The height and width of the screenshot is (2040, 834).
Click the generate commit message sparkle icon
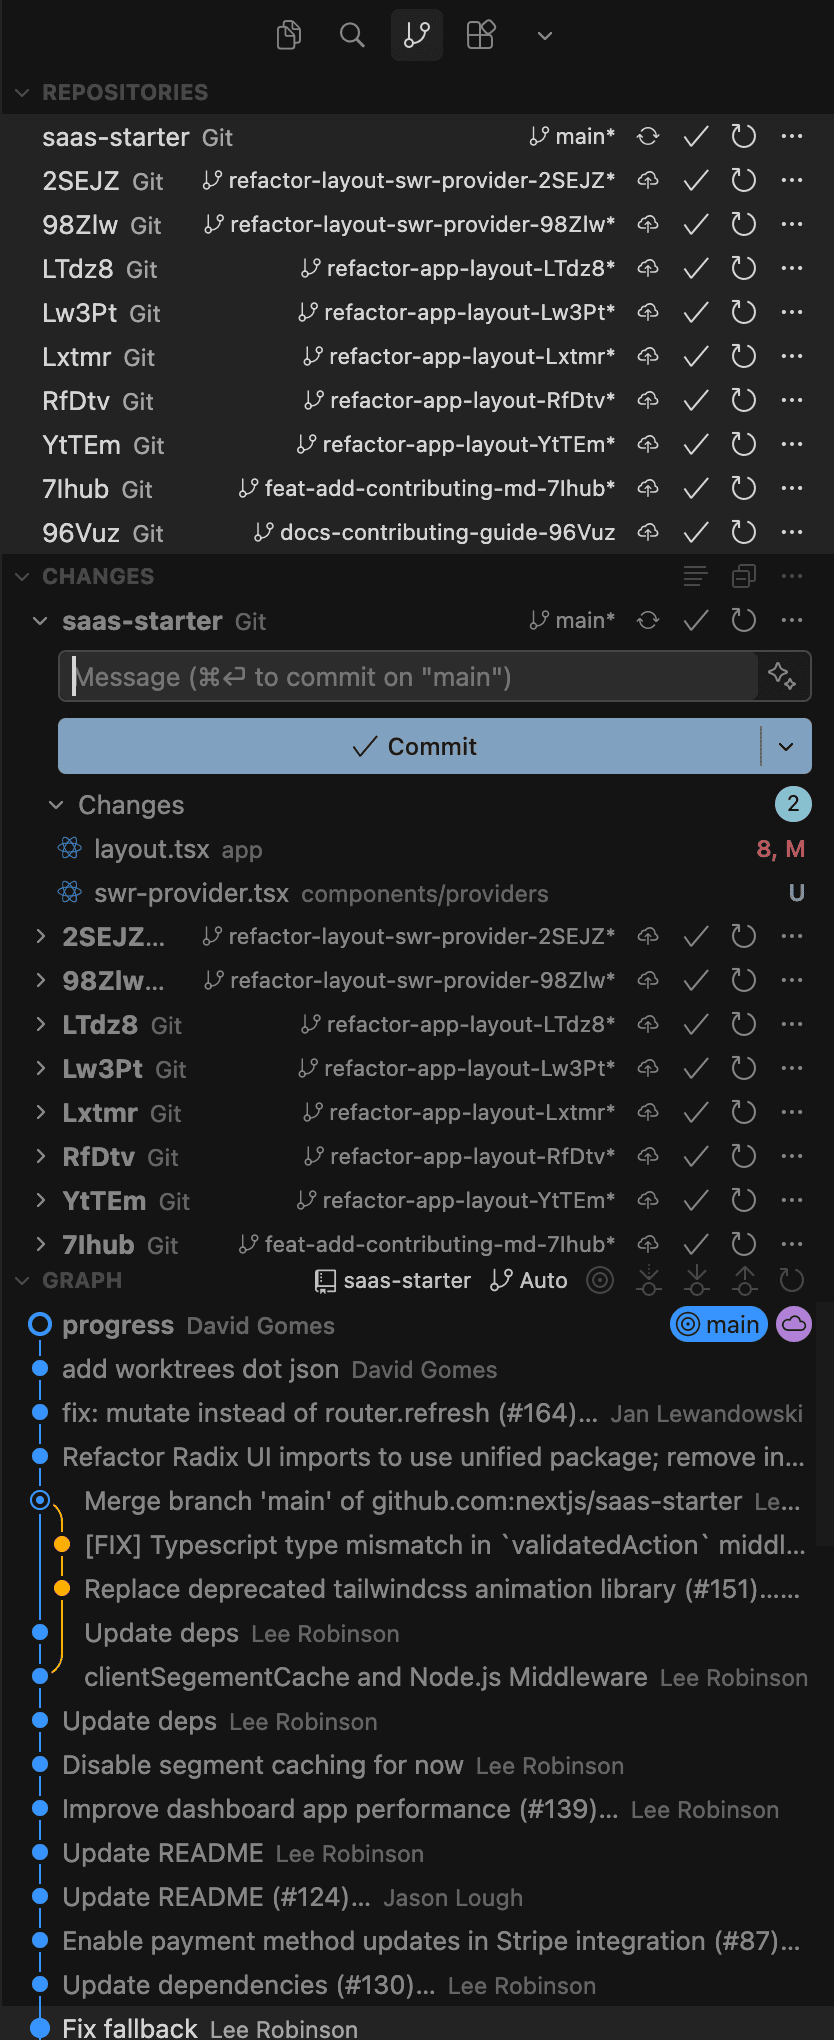[784, 676]
